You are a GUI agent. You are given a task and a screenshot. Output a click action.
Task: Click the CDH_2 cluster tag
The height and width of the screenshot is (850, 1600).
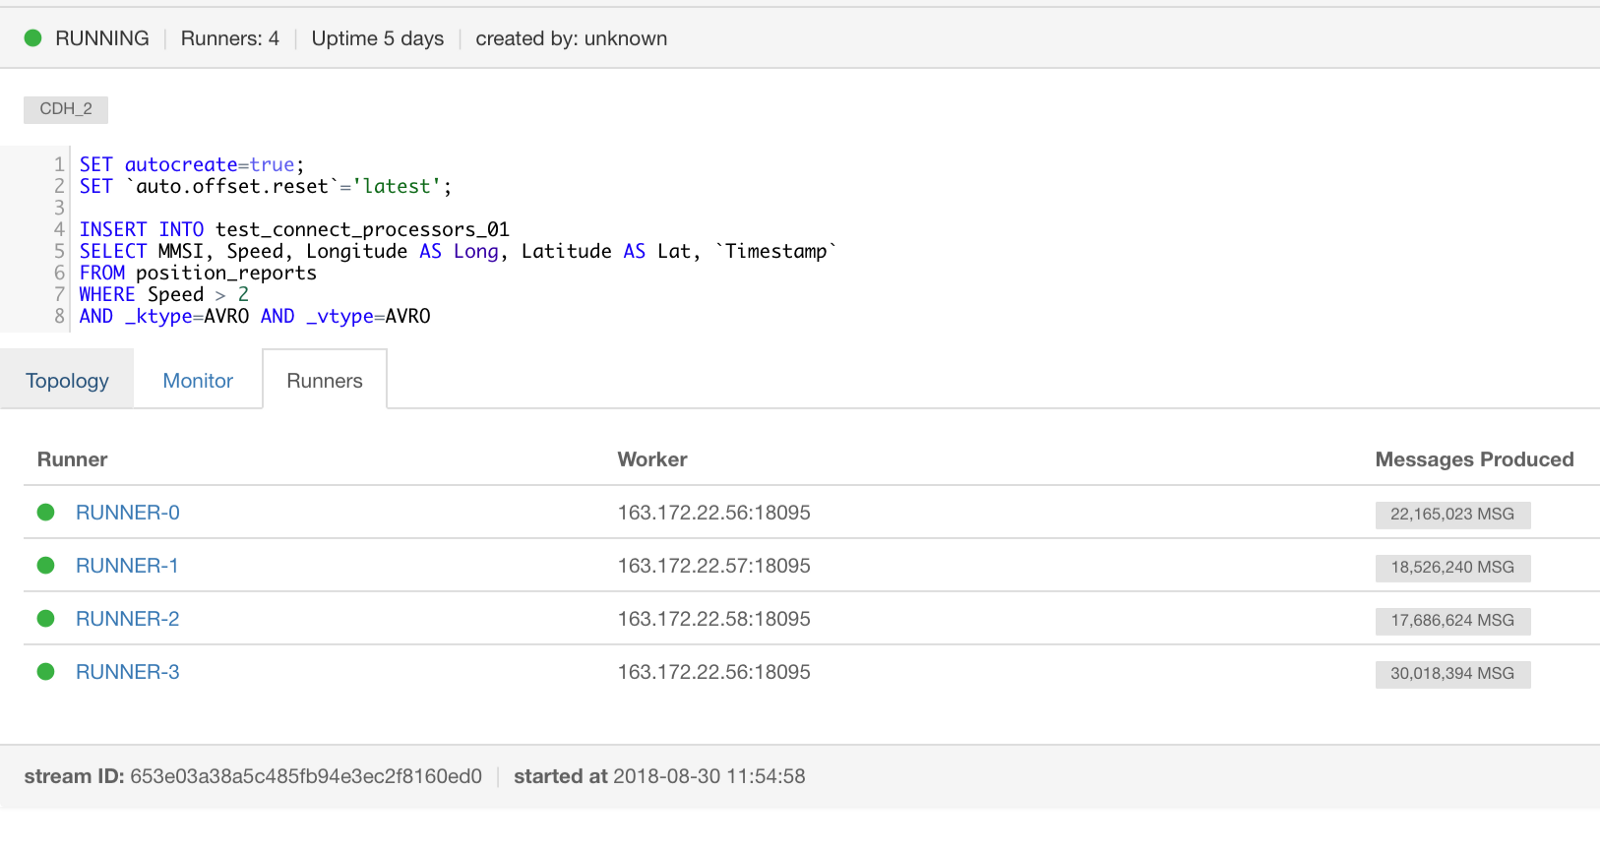pos(66,109)
